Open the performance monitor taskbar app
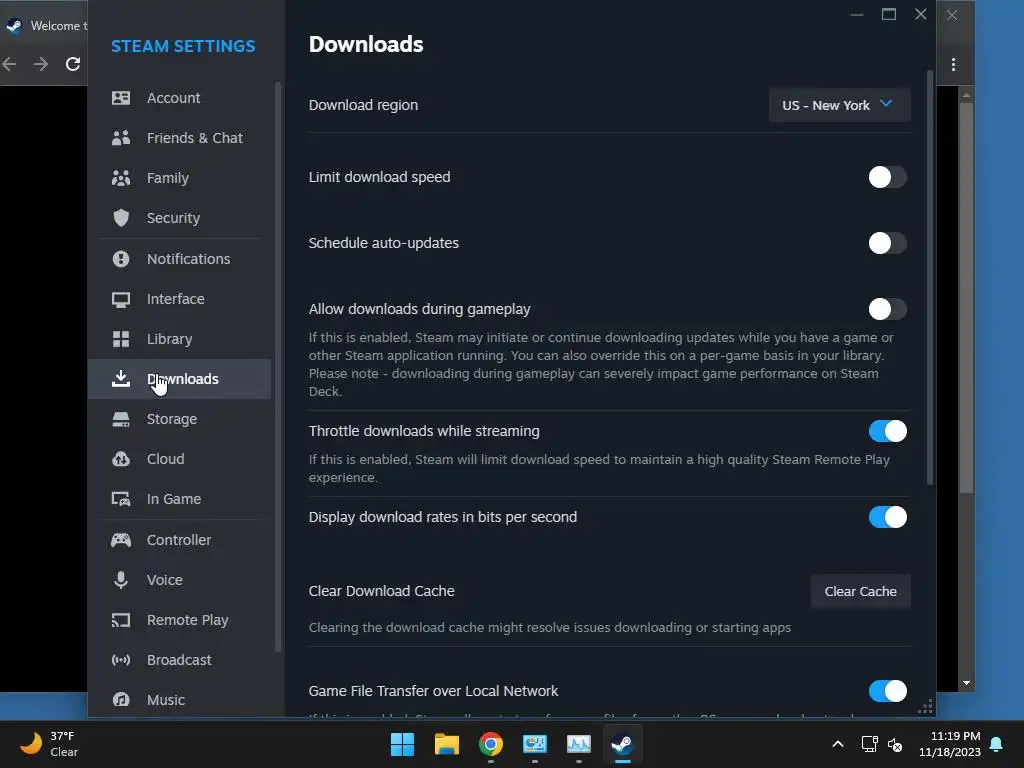 [x=579, y=744]
